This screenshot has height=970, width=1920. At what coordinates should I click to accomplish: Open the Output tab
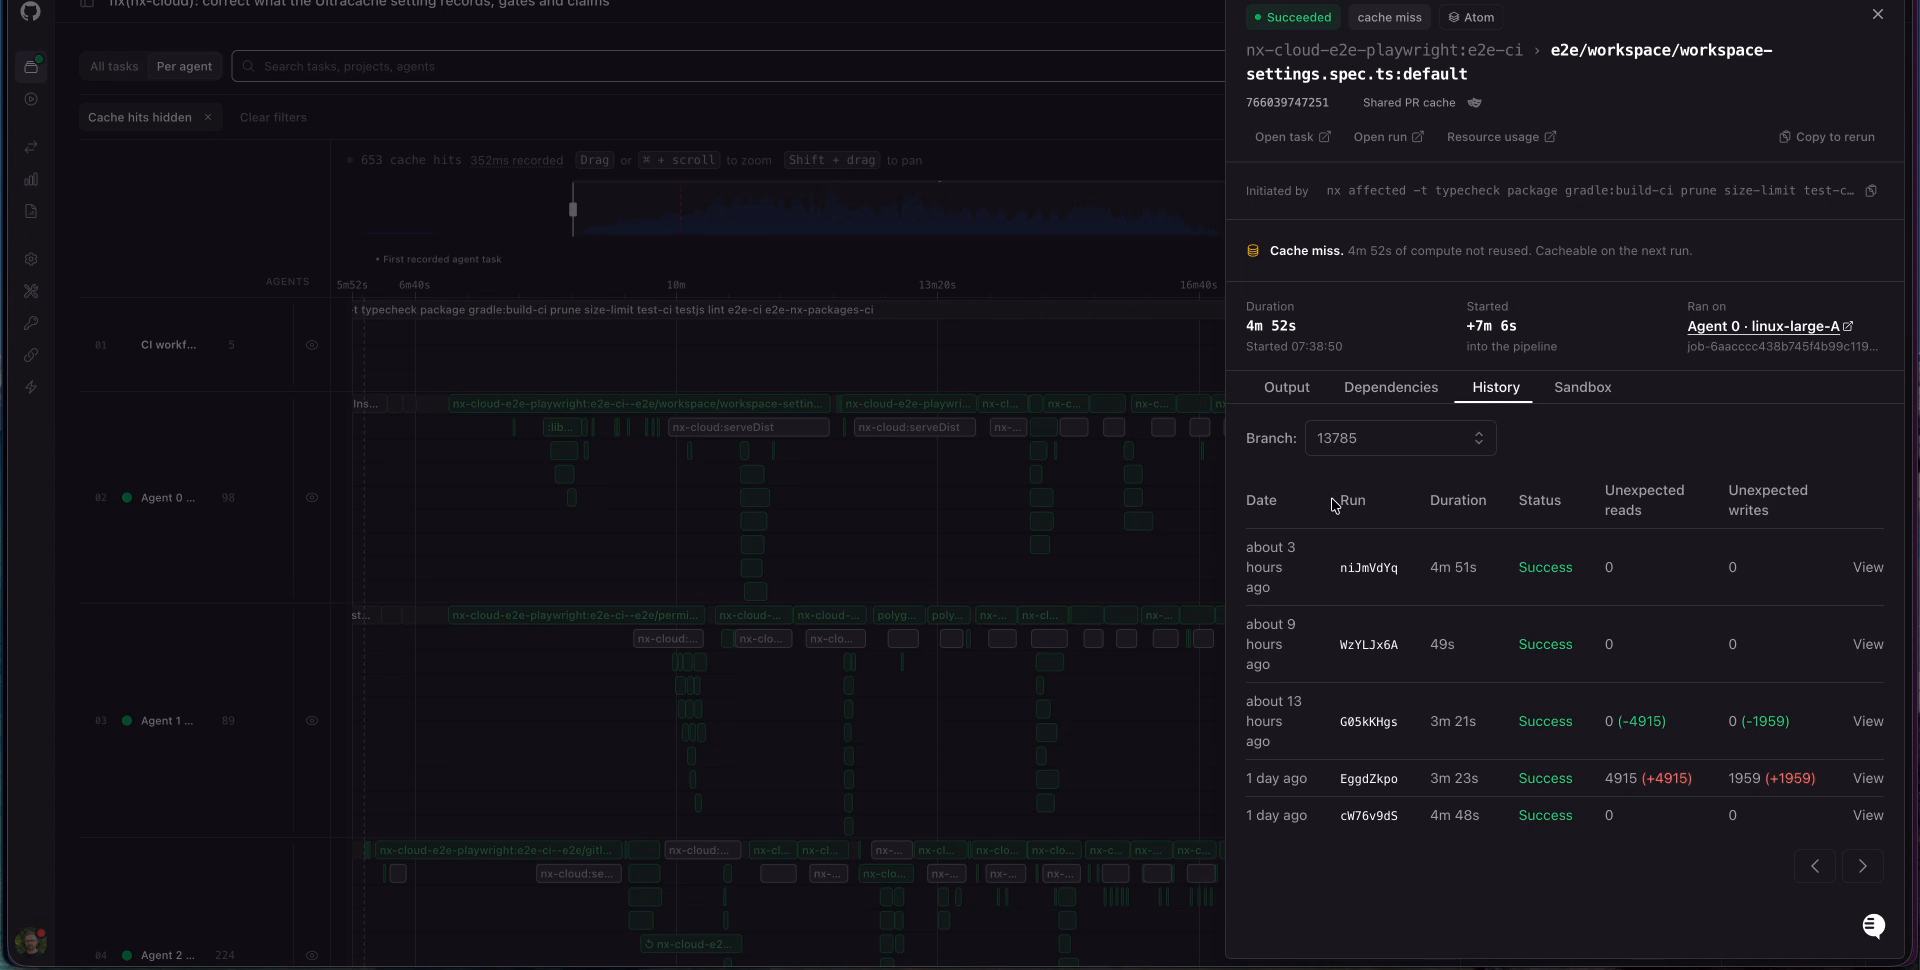1286,387
